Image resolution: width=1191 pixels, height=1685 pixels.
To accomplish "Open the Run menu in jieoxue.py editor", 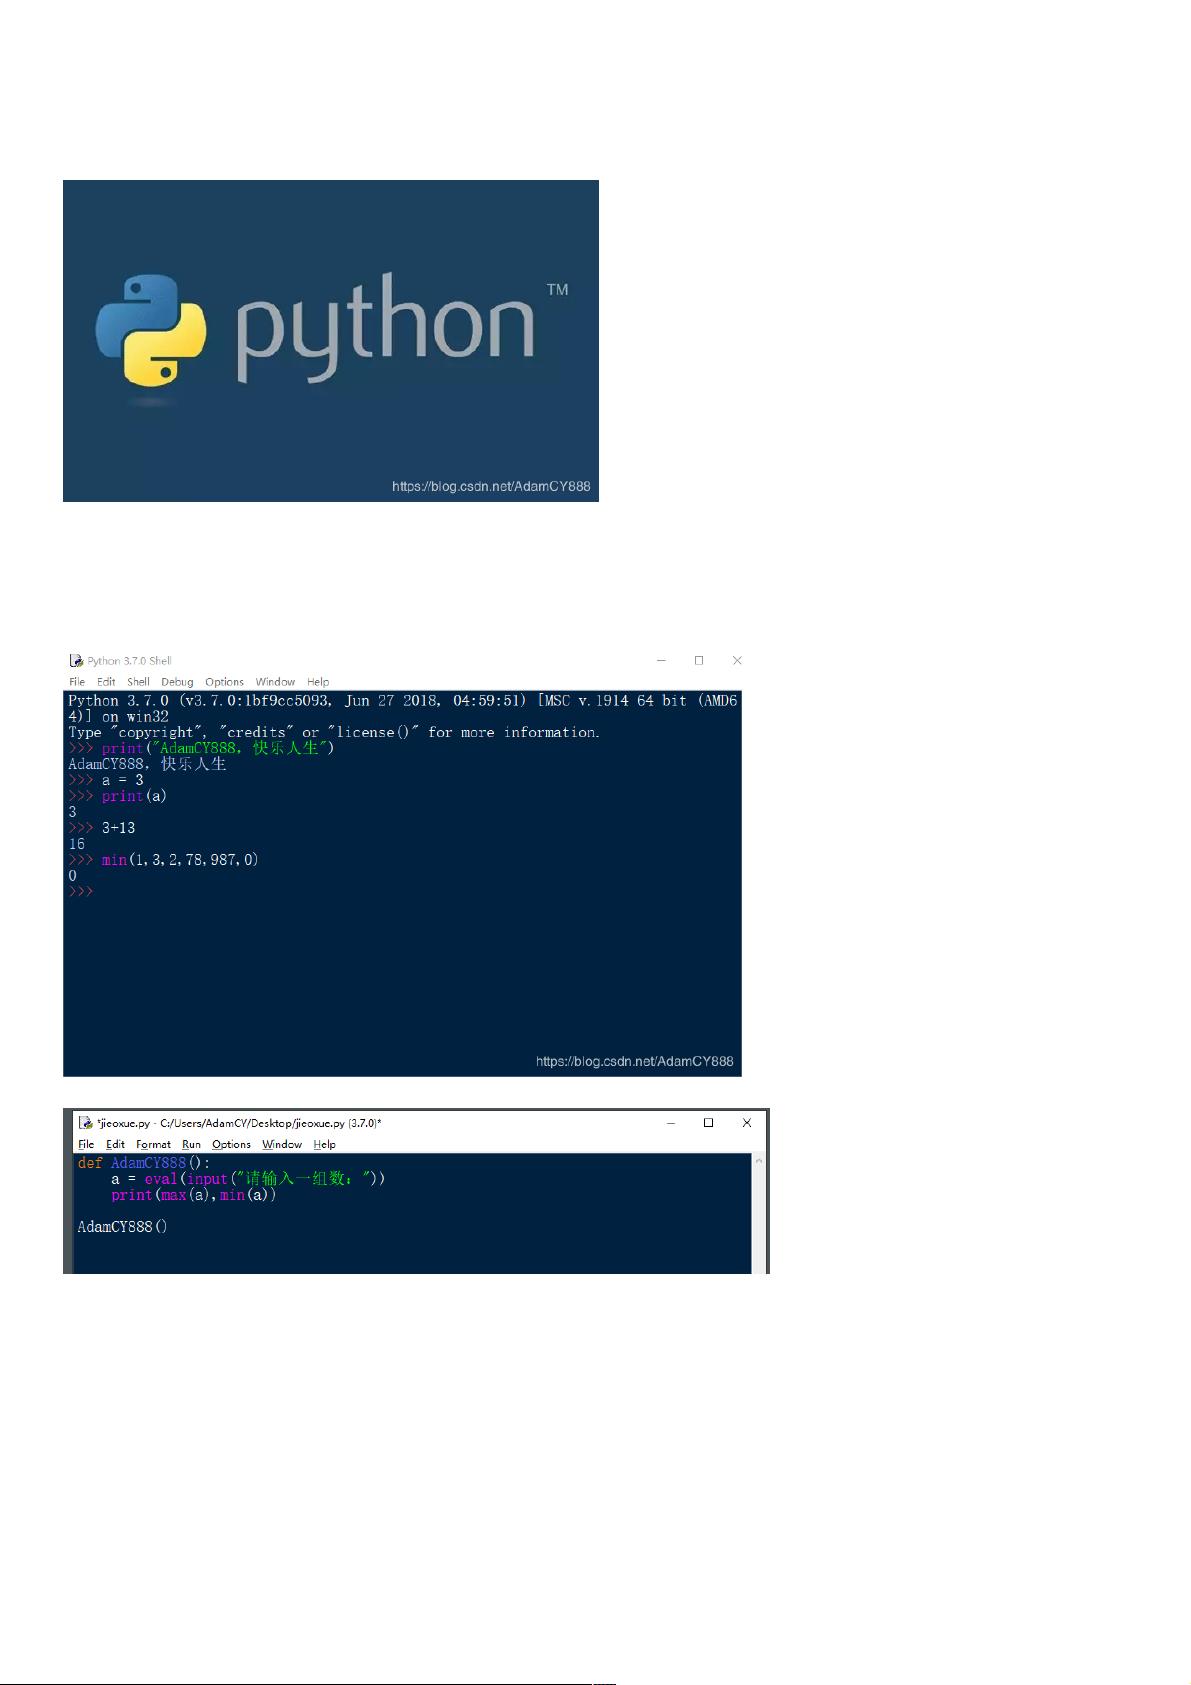I will pos(191,1144).
